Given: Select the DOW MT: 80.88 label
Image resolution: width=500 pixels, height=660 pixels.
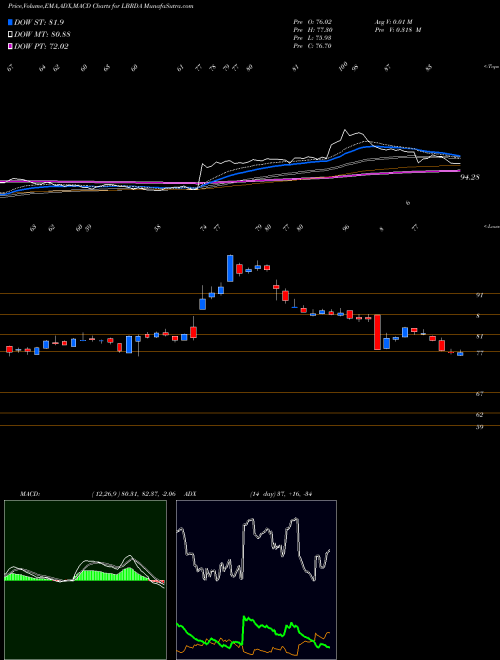Looking at the screenshot, I should (x=42, y=35).
